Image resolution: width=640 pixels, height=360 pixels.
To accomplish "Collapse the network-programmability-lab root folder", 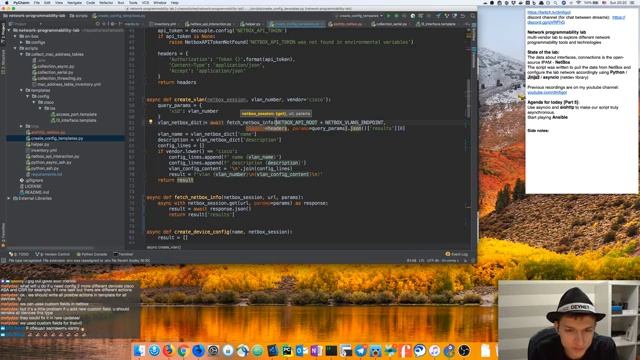I will pyautogui.click(x=9, y=31).
